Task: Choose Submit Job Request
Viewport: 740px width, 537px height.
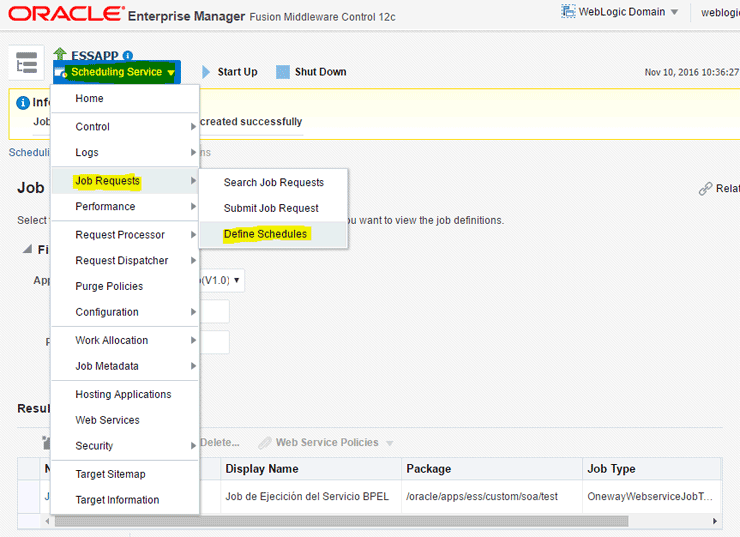Action: pos(274,208)
